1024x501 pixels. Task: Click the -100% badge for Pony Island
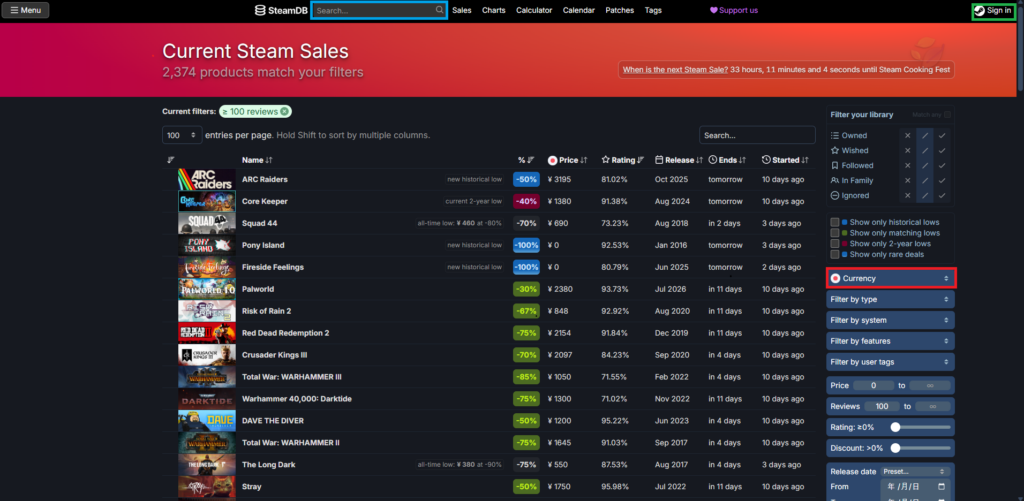[x=526, y=245]
